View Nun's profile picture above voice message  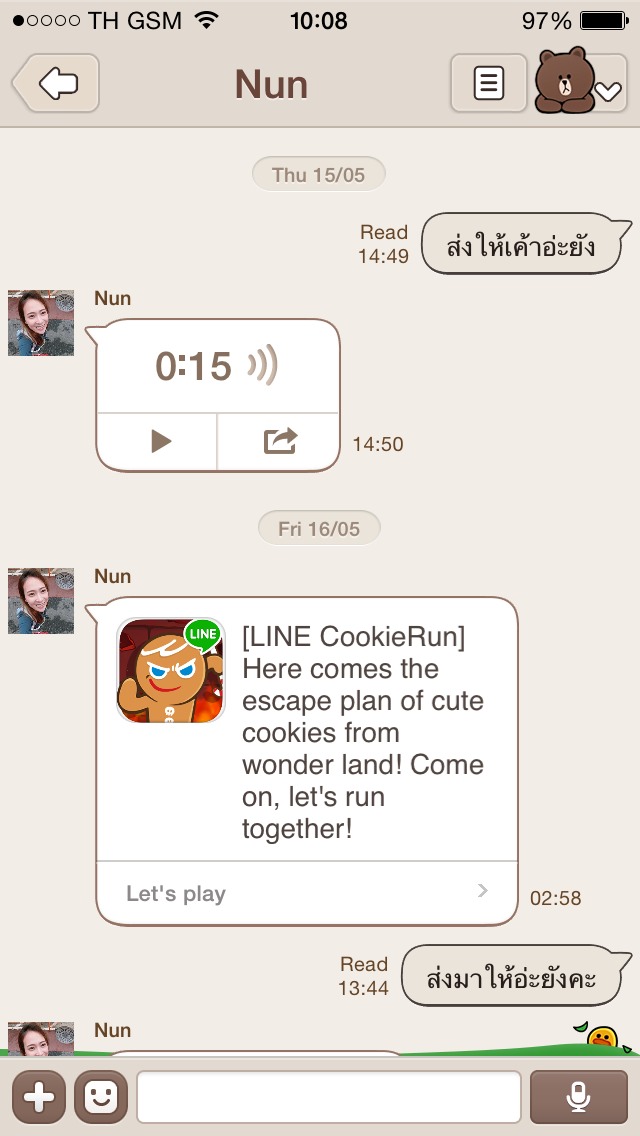(x=41, y=322)
